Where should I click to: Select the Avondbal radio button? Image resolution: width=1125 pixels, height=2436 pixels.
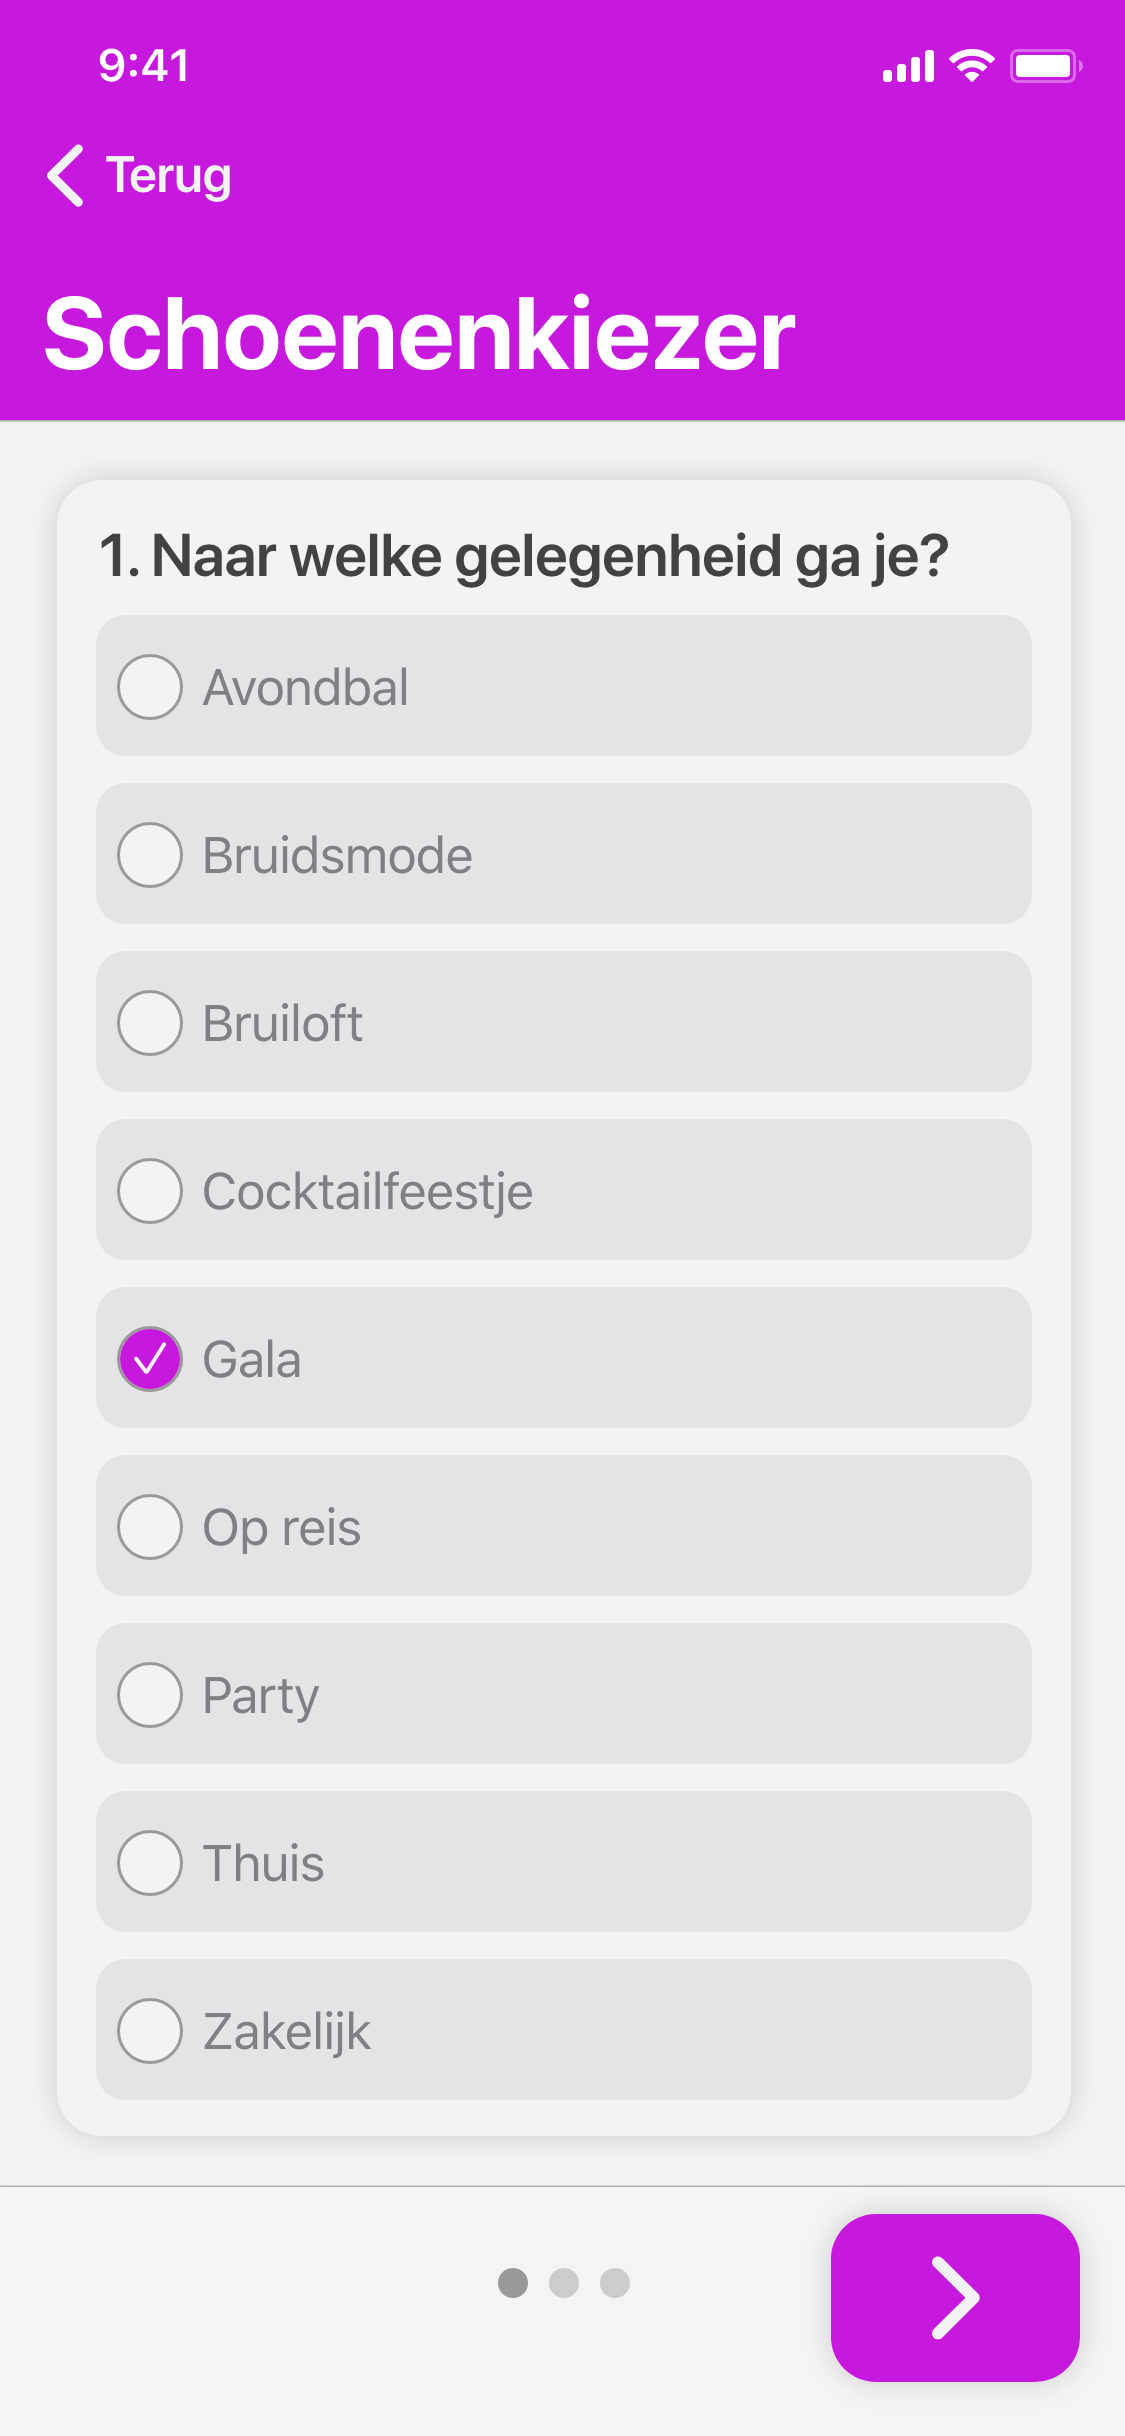(x=150, y=687)
